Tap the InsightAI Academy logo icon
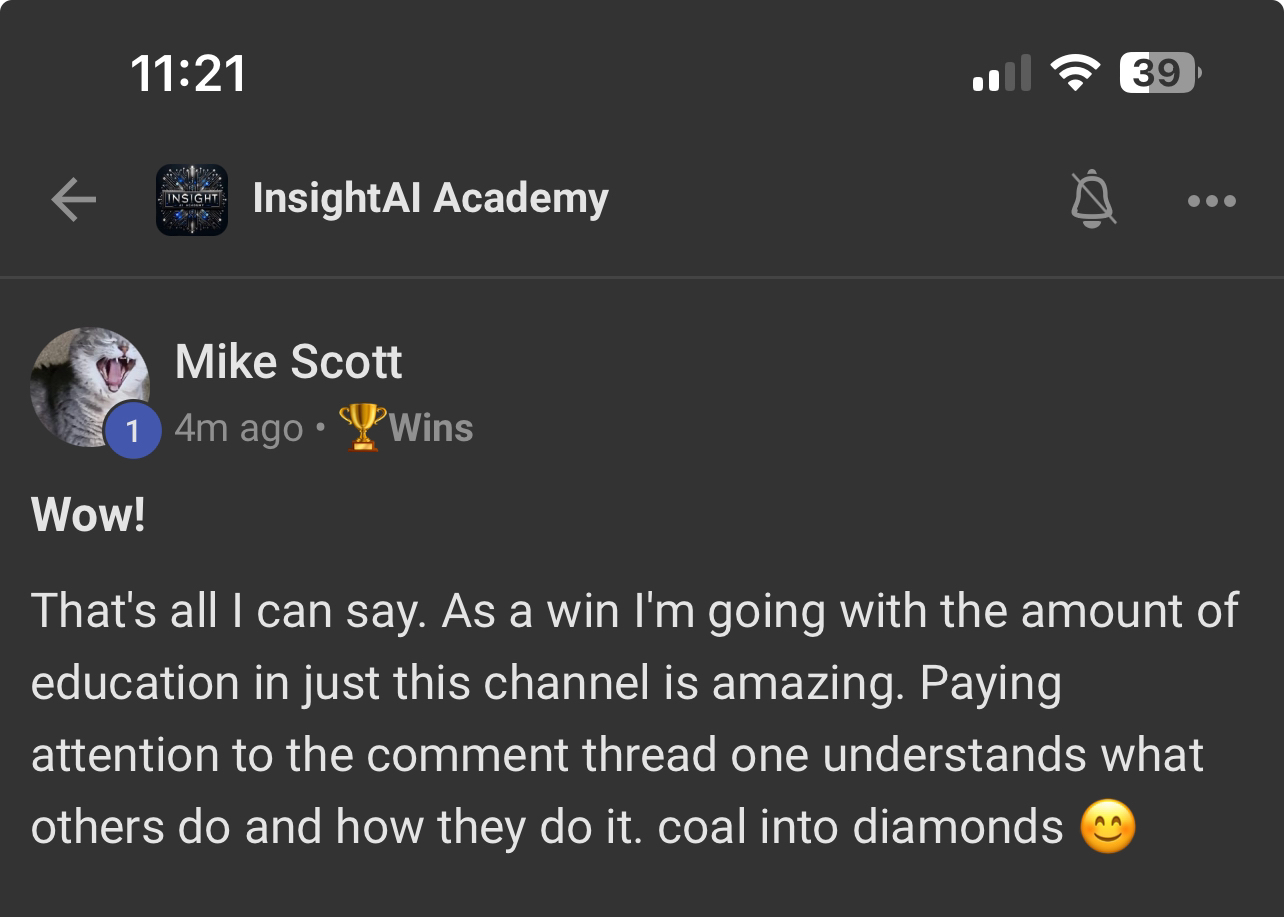The width and height of the screenshot is (1284, 917). click(x=192, y=200)
